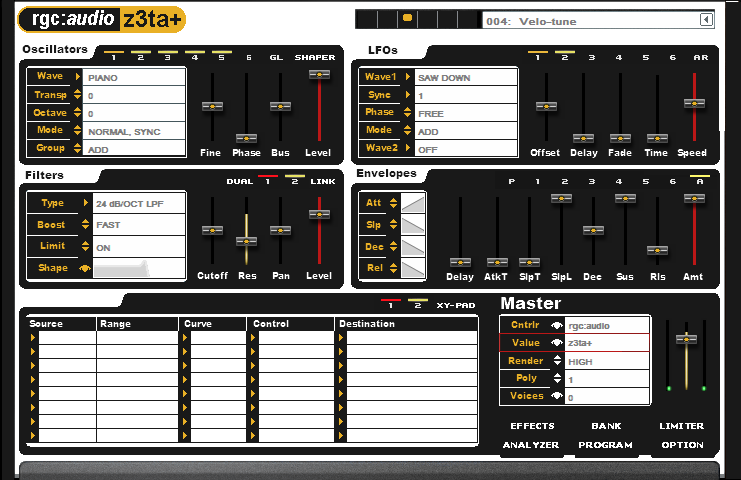Click the Master volume slider handle
The height and width of the screenshot is (480, 741).
[x=686, y=338]
